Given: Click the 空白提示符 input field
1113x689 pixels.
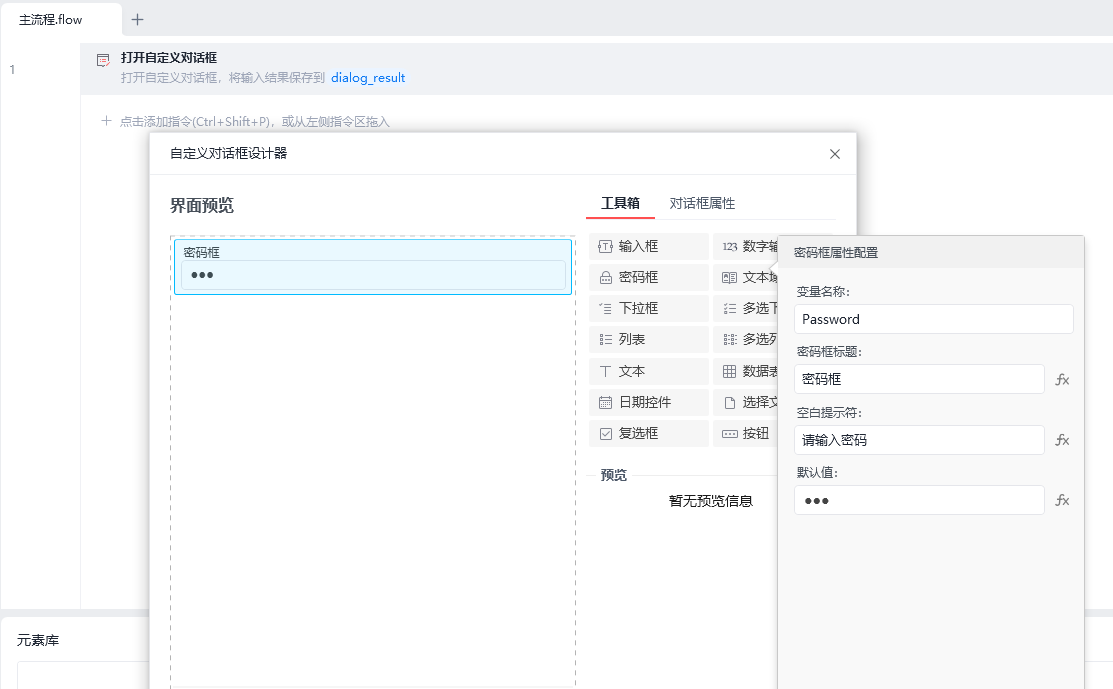Looking at the screenshot, I should [x=919, y=440].
